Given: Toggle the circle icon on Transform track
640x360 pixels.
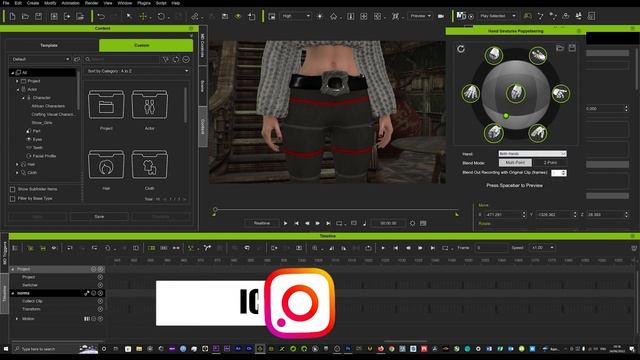Looking at the screenshot, I should (x=100, y=309).
